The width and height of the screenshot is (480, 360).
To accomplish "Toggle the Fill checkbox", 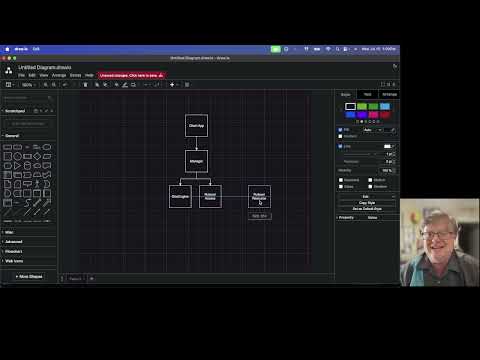I will point(340,130).
